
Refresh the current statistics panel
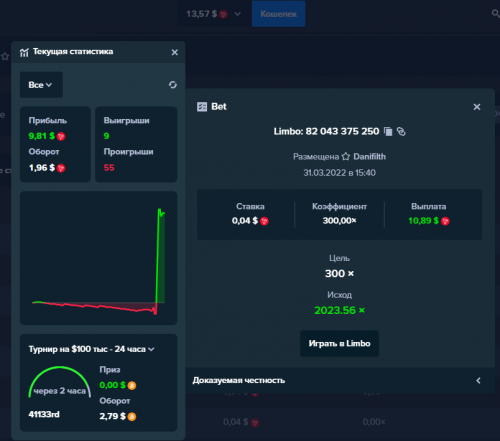point(173,85)
